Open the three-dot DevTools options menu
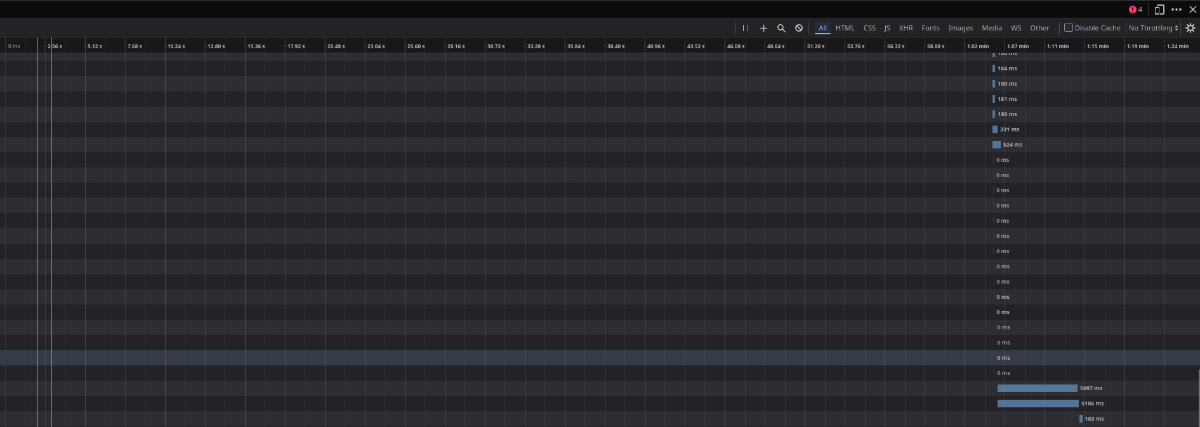Screen dimensions: 1200x427 (1176, 9)
